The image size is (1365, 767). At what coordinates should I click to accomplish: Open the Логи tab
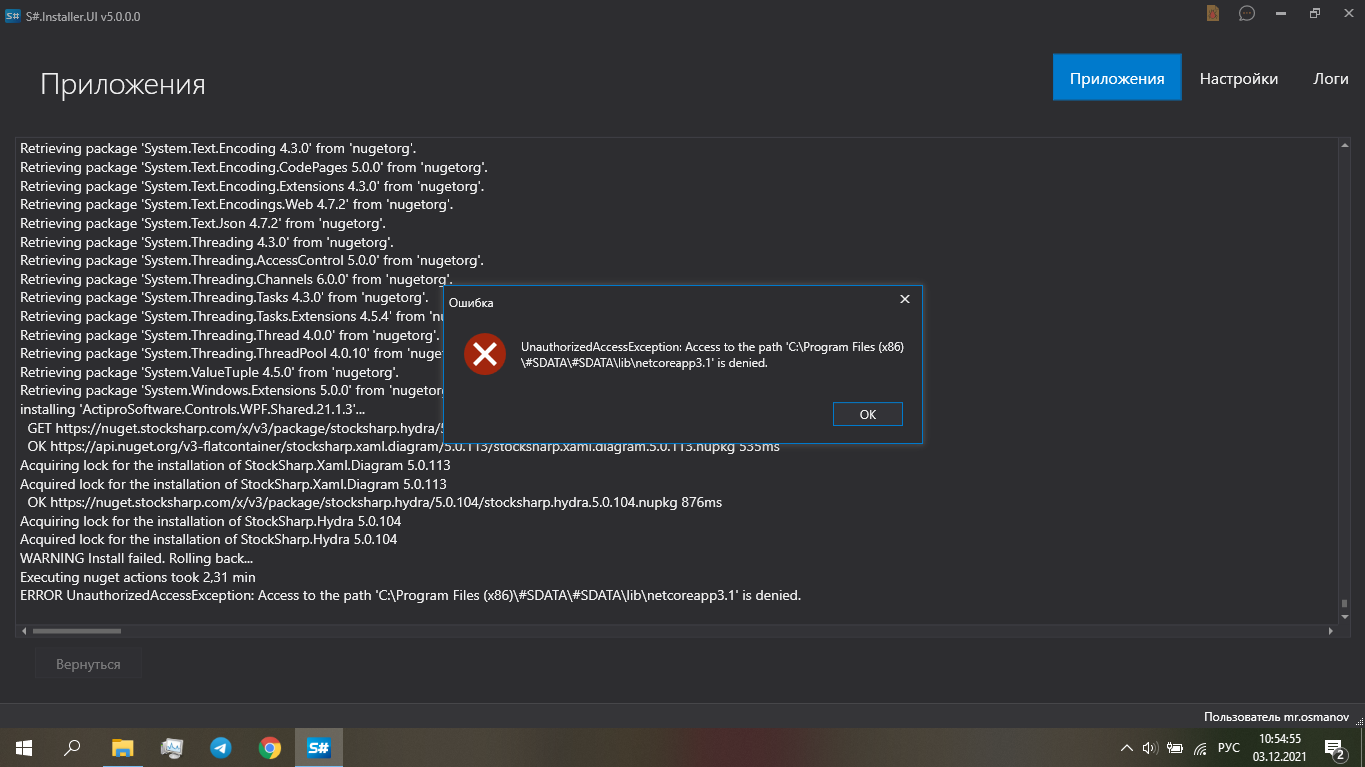tap(1331, 79)
